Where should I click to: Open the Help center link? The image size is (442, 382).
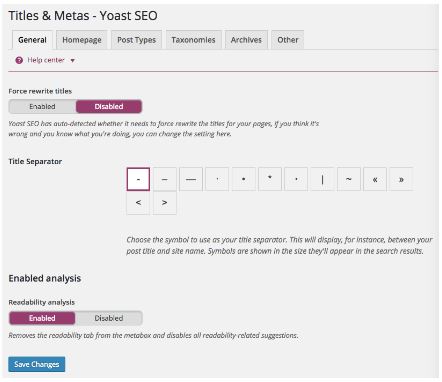(46, 60)
